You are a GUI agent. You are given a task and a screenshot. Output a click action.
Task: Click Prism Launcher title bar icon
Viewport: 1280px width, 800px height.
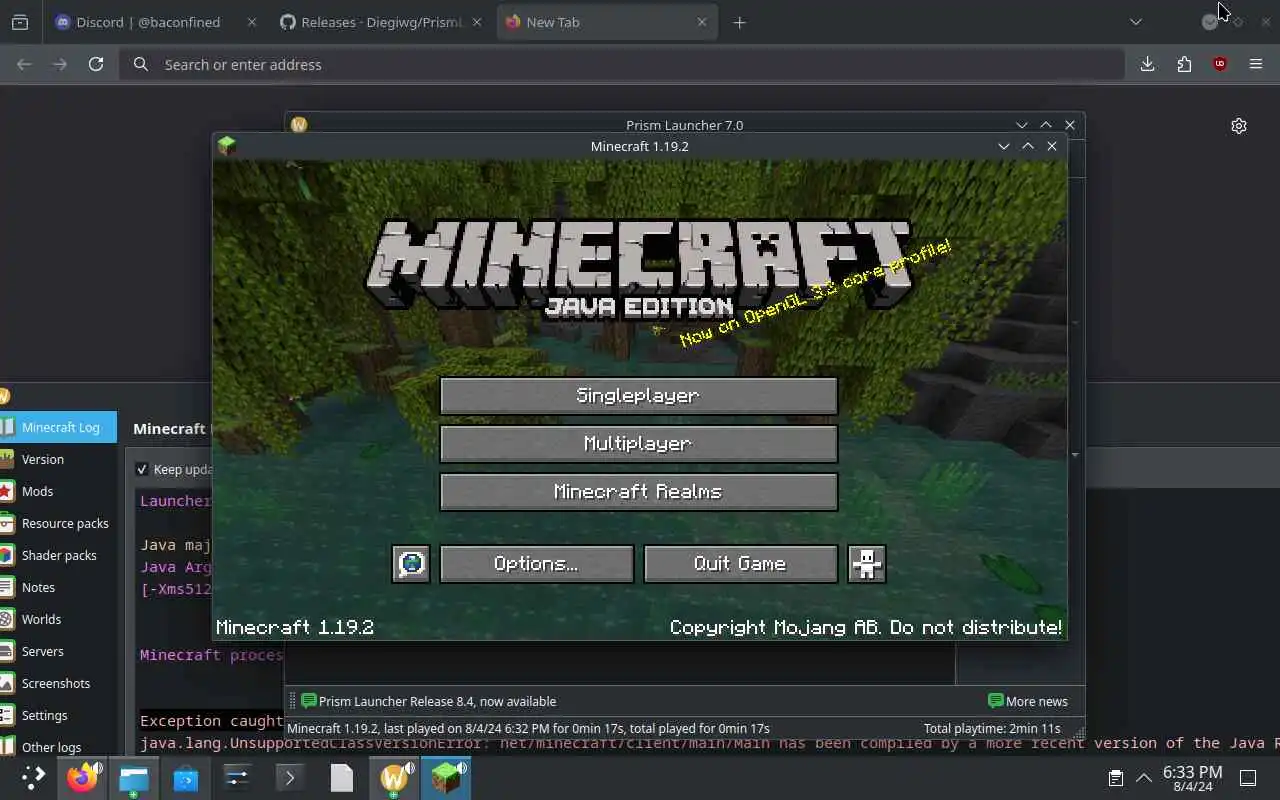(x=298, y=125)
